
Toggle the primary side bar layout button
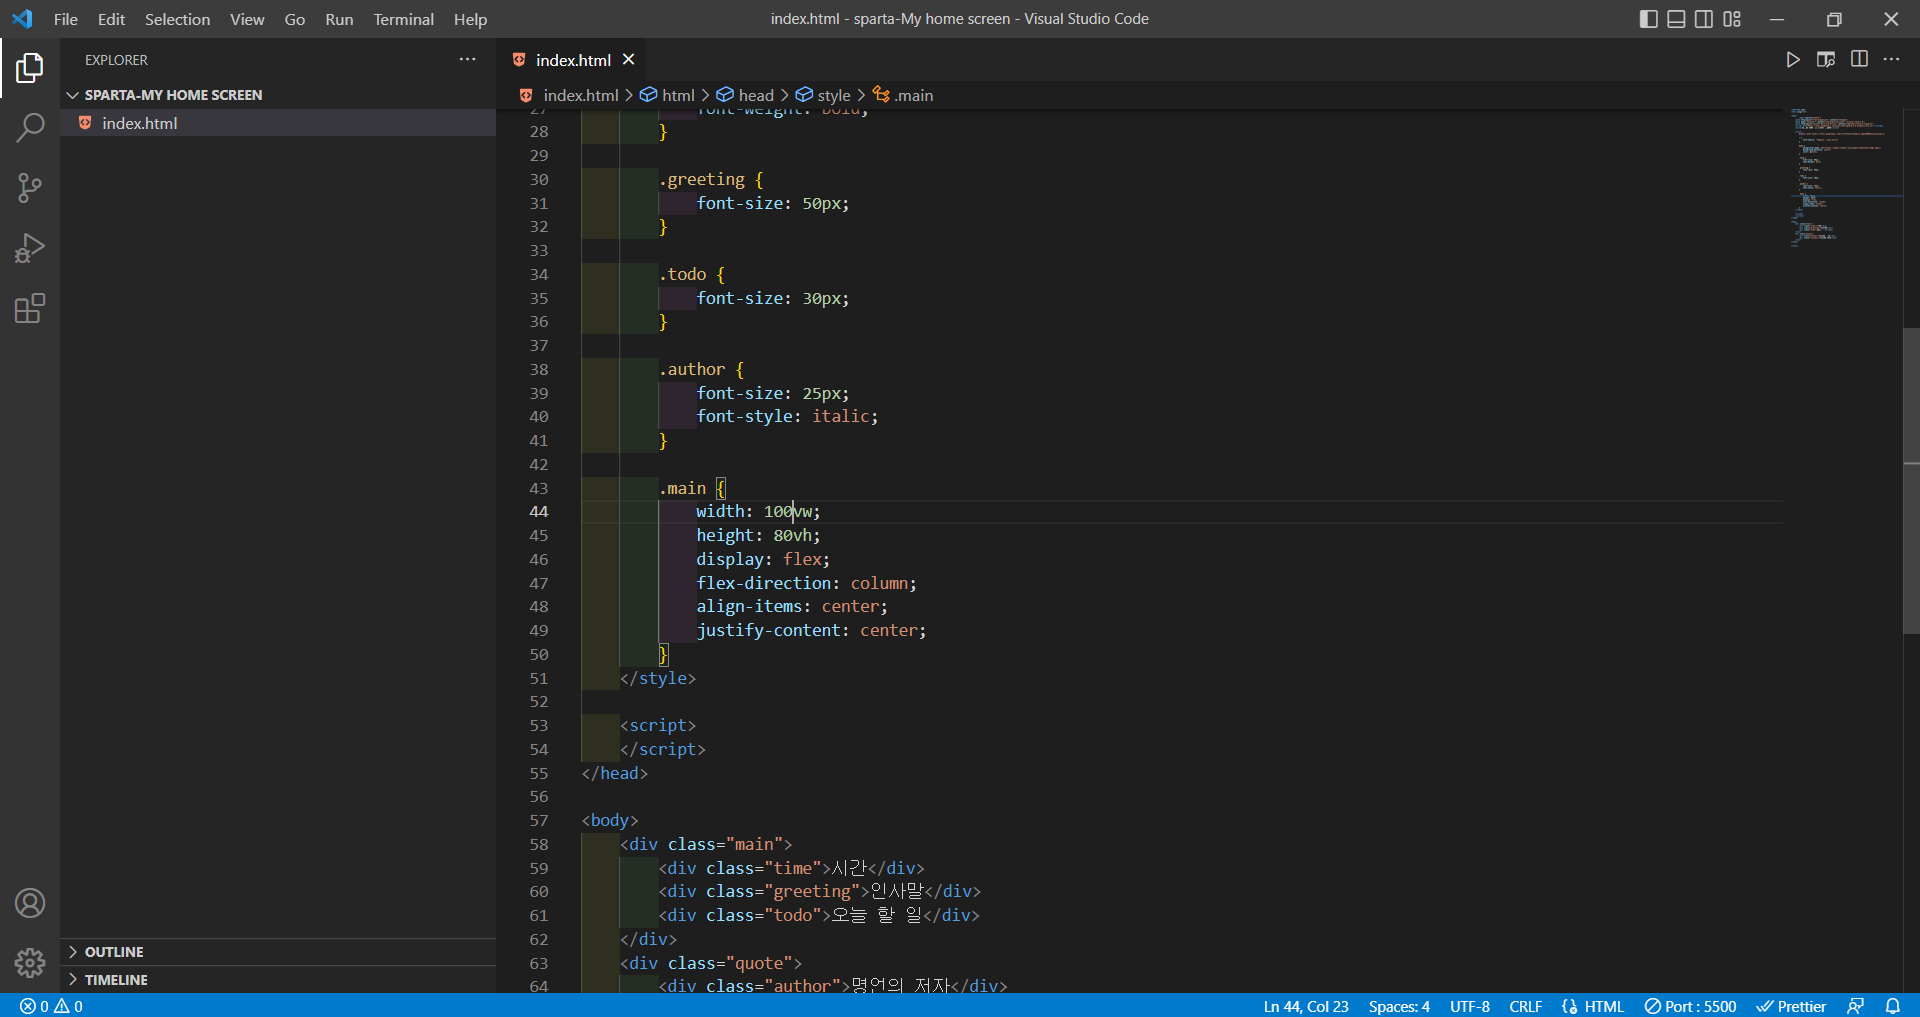click(x=1649, y=19)
